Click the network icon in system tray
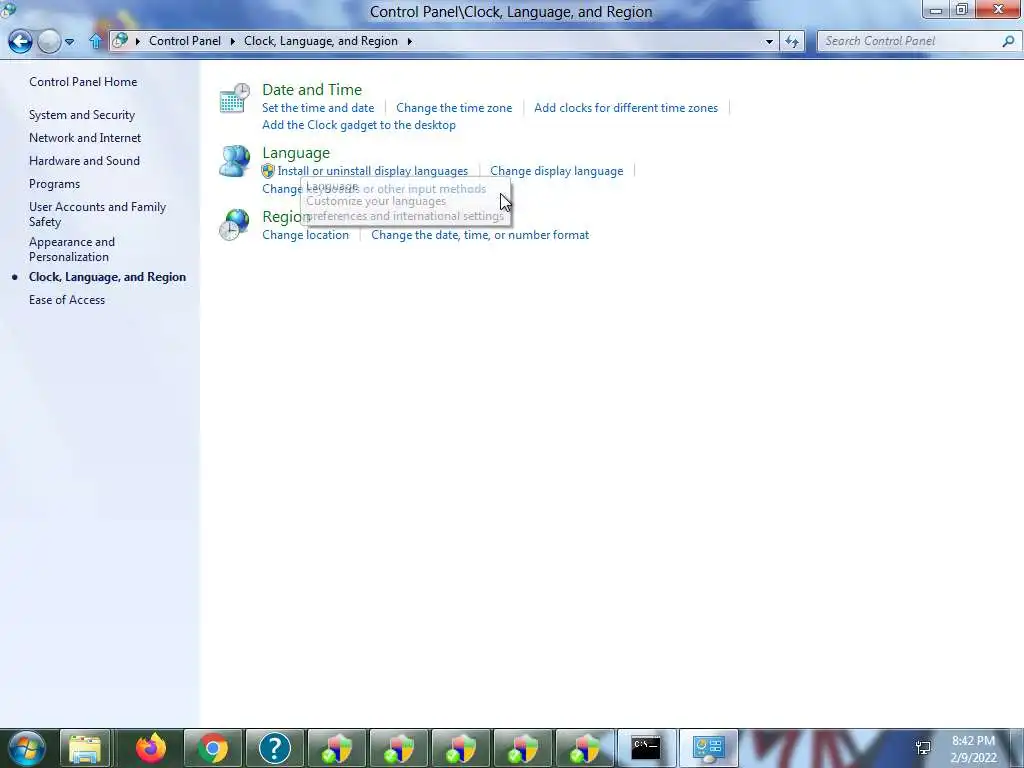Screen dimensions: 1024x768 [923, 748]
